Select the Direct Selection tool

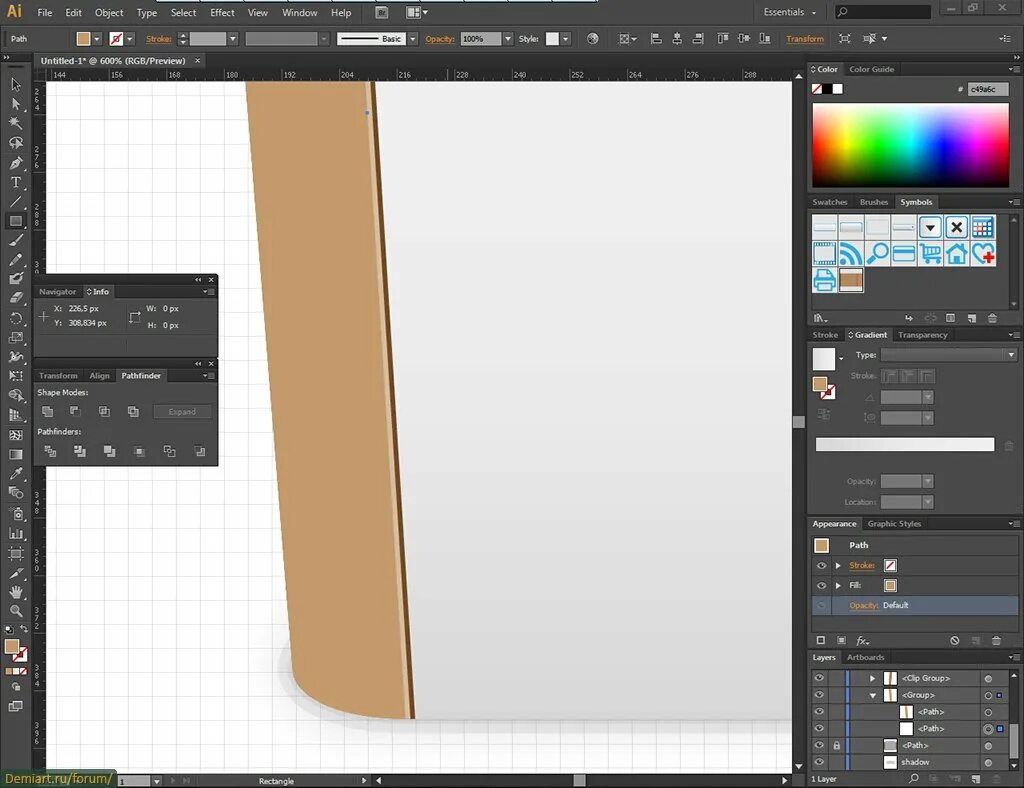point(16,104)
